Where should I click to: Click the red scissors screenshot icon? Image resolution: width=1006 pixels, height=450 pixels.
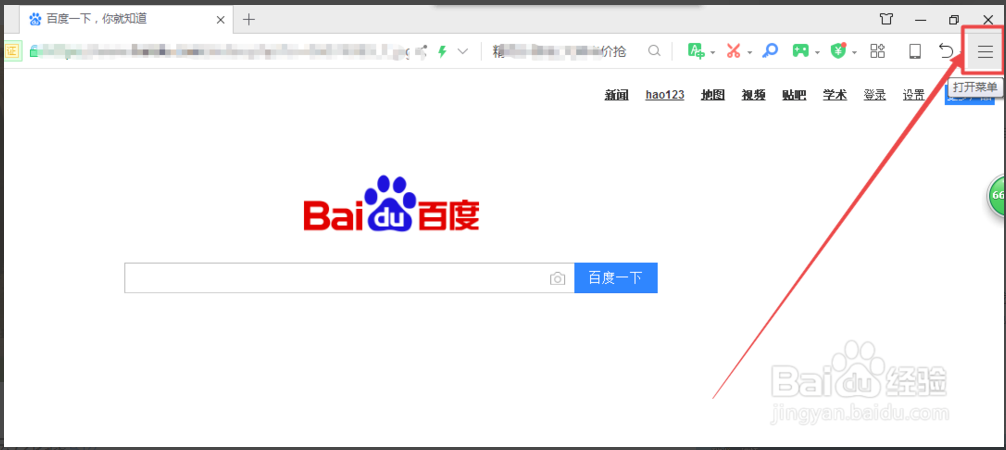[x=733, y=51]
